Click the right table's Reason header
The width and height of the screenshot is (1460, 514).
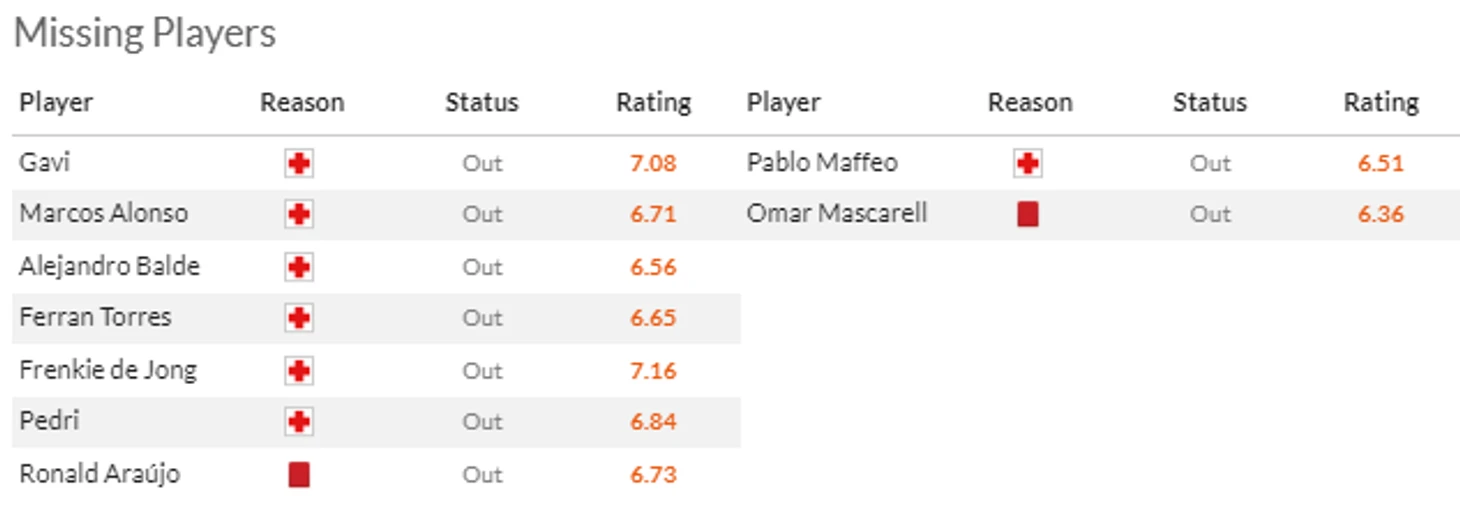[1030, 102]
